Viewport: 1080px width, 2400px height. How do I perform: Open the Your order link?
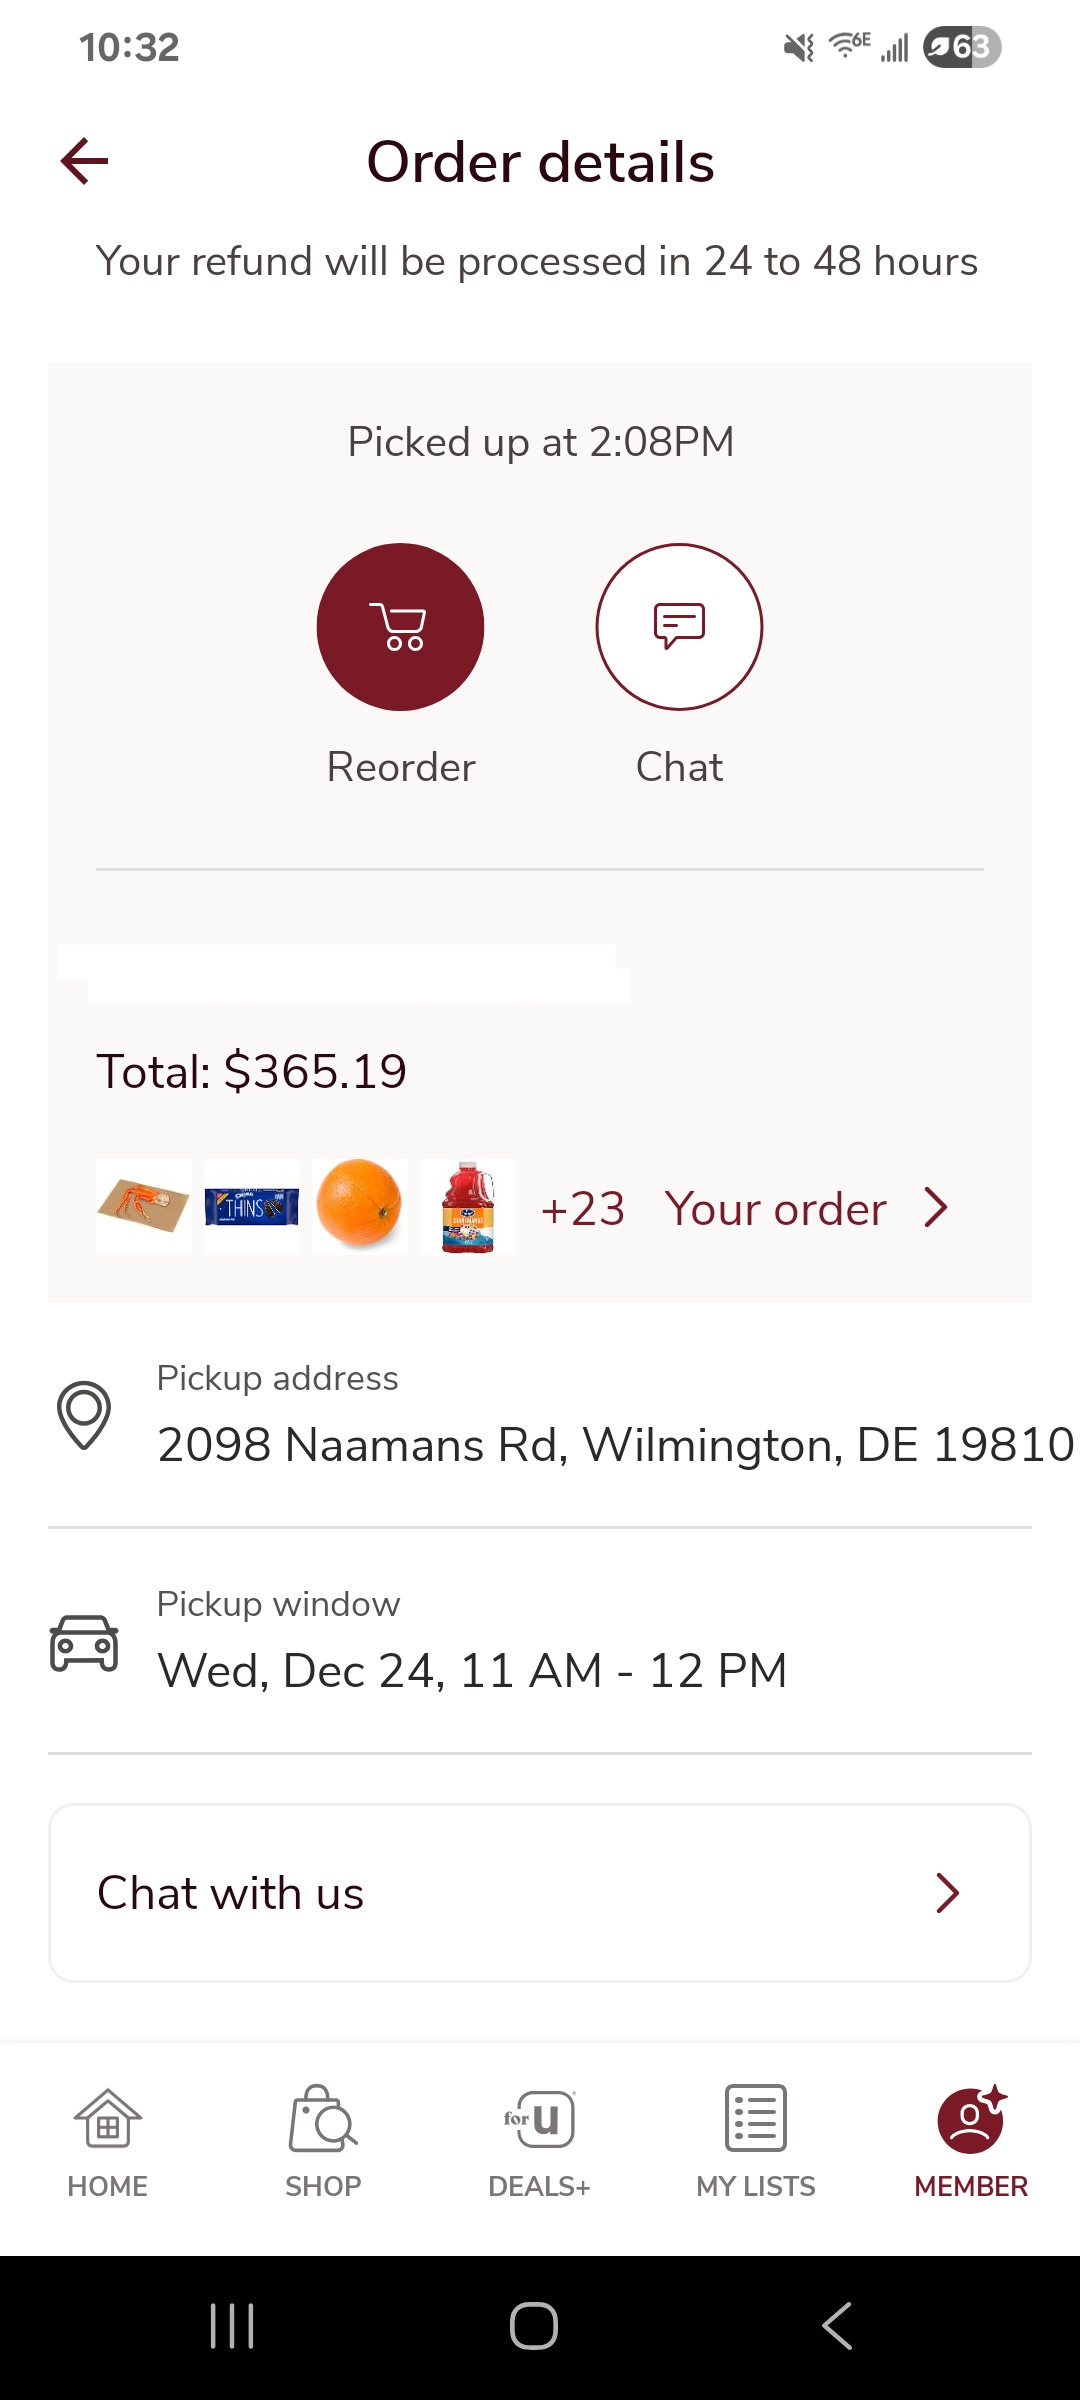click(776, 1209)
